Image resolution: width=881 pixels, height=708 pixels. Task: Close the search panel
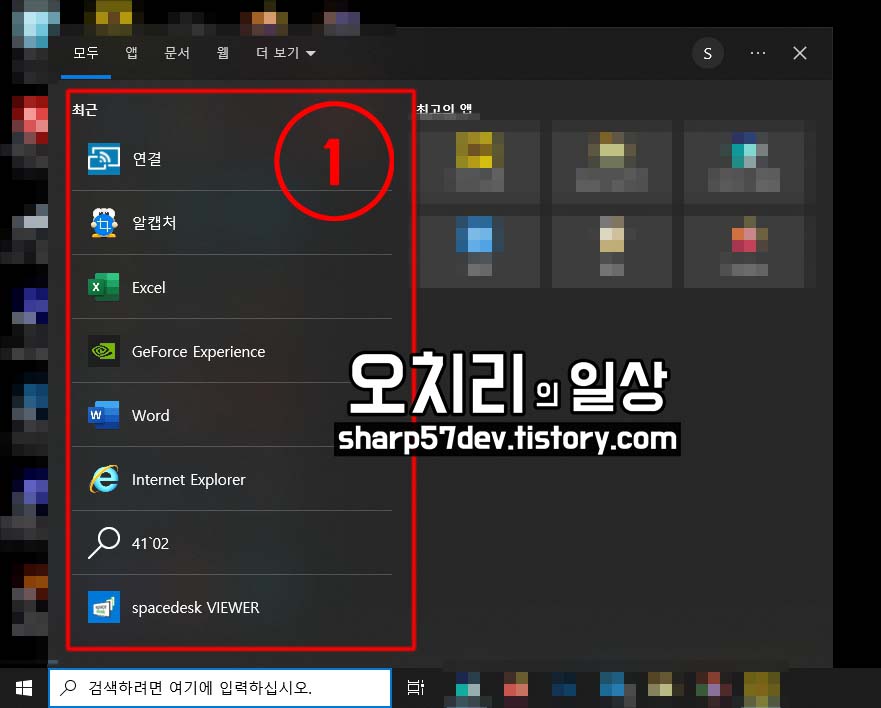pyautogui.click(x=800, y=53)
